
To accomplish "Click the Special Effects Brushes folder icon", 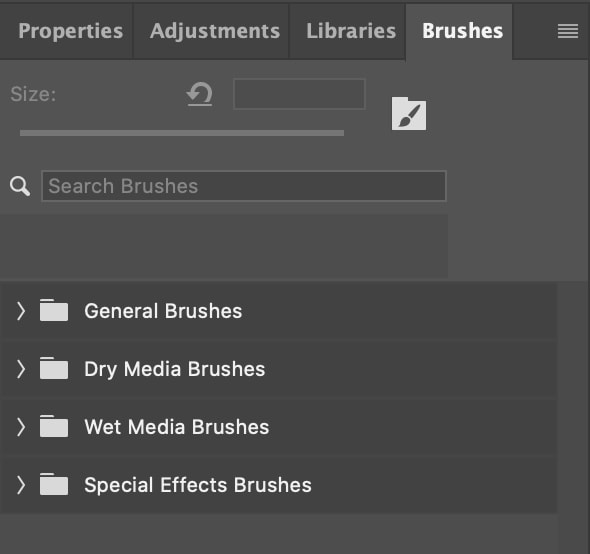I will (54, 484).
